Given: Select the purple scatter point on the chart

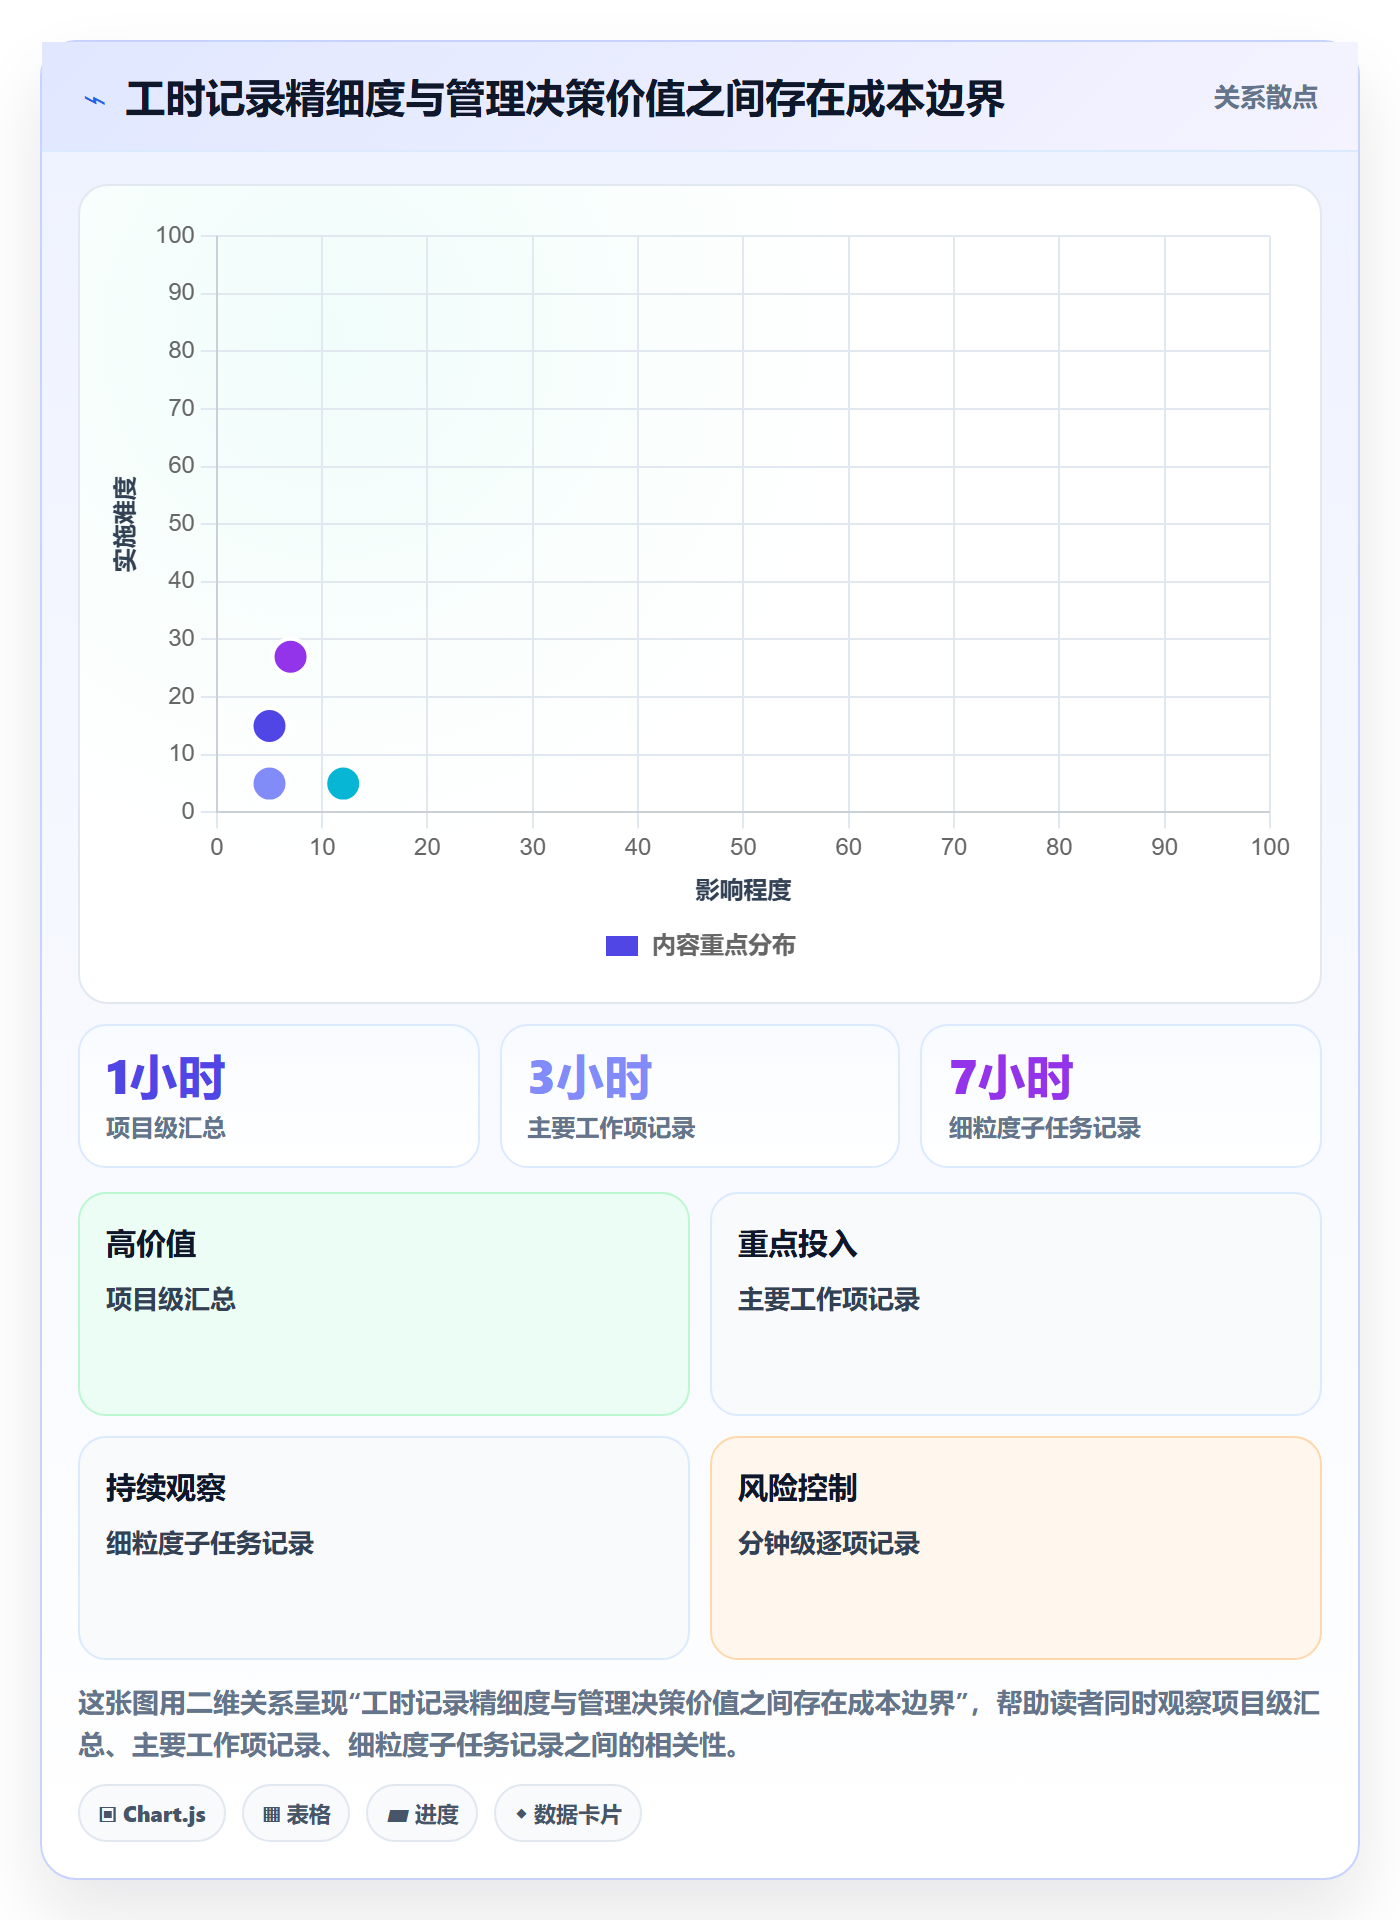Looking at the screenshot, I should tap(290, 657).
